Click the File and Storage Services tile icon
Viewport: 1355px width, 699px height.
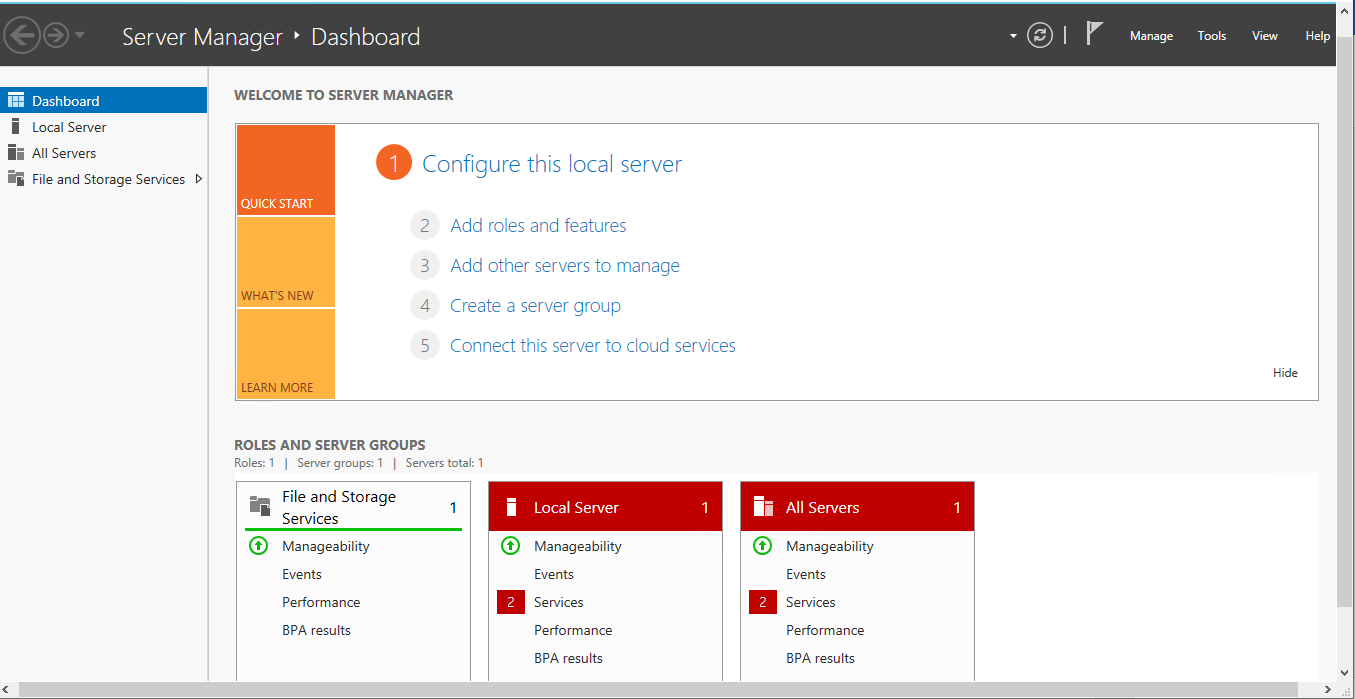(260, 506)
